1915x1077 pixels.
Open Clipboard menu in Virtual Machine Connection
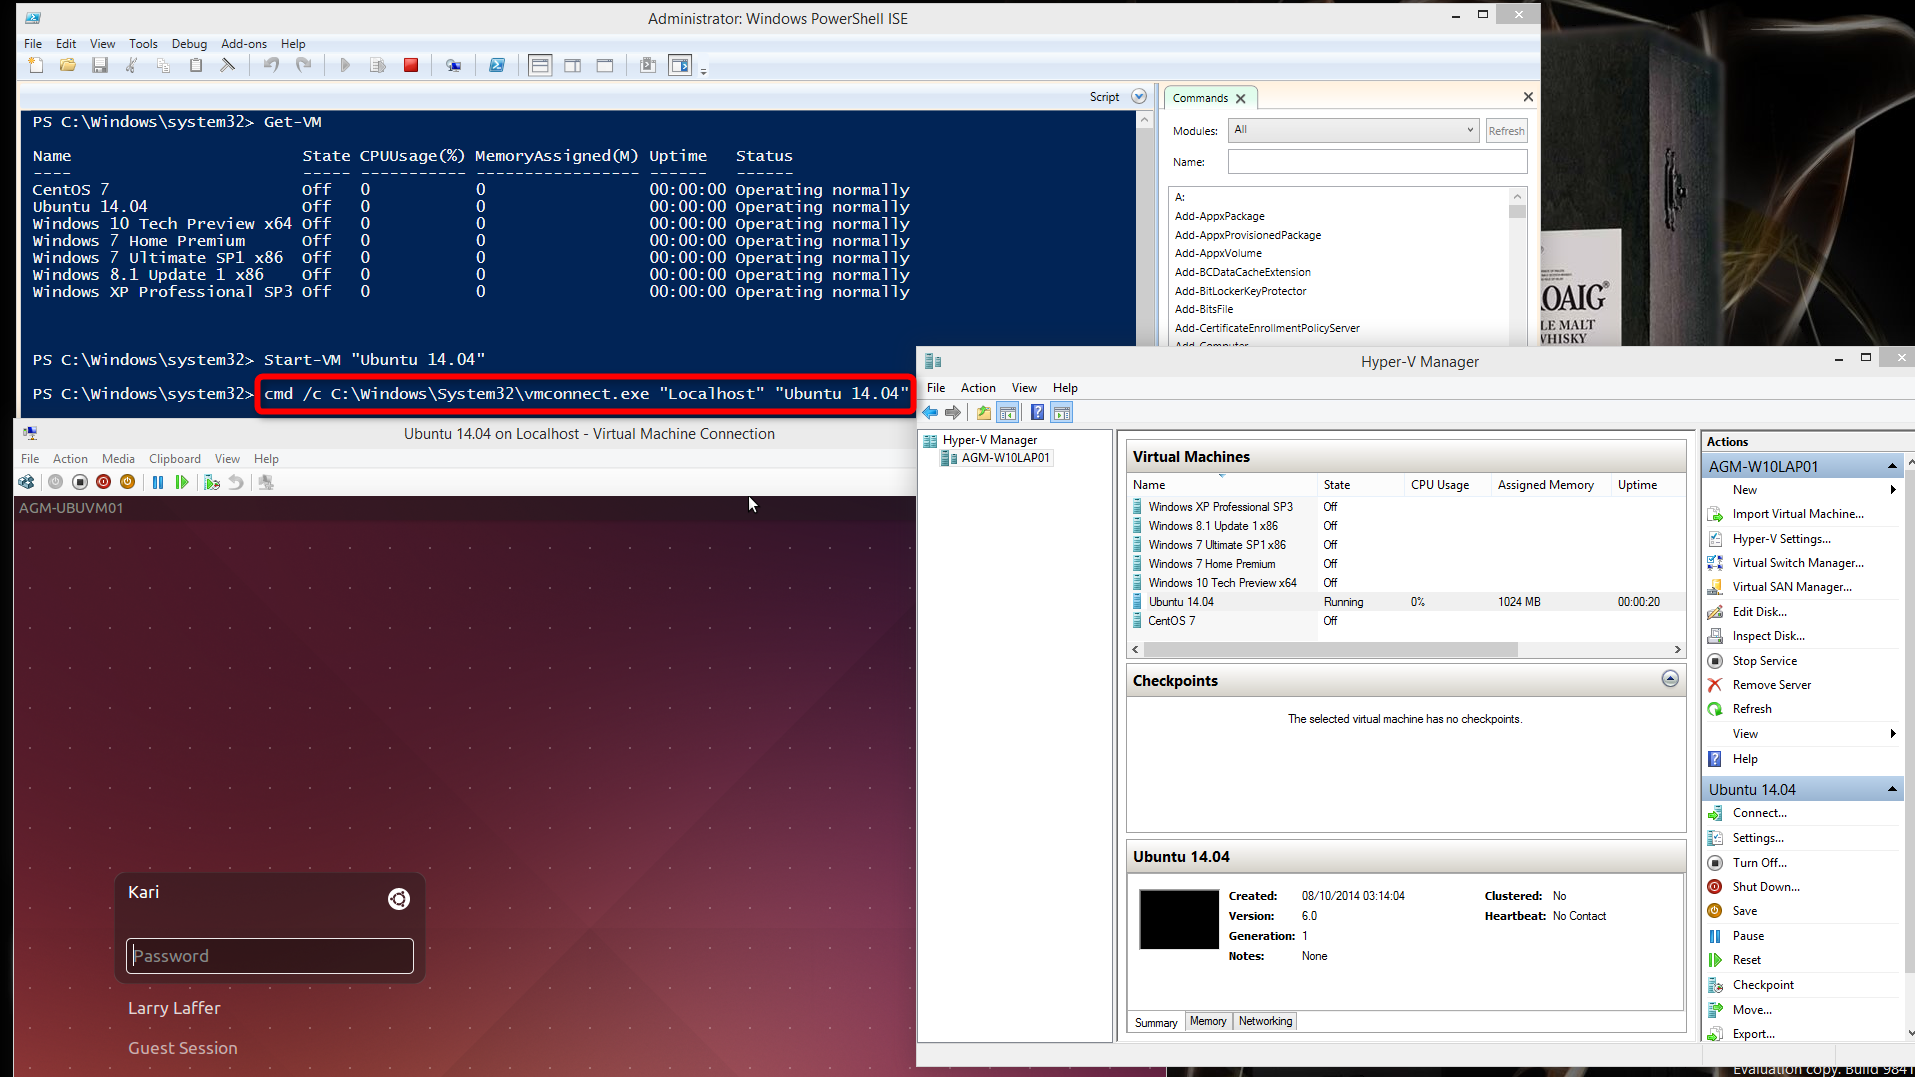point(175,459)
